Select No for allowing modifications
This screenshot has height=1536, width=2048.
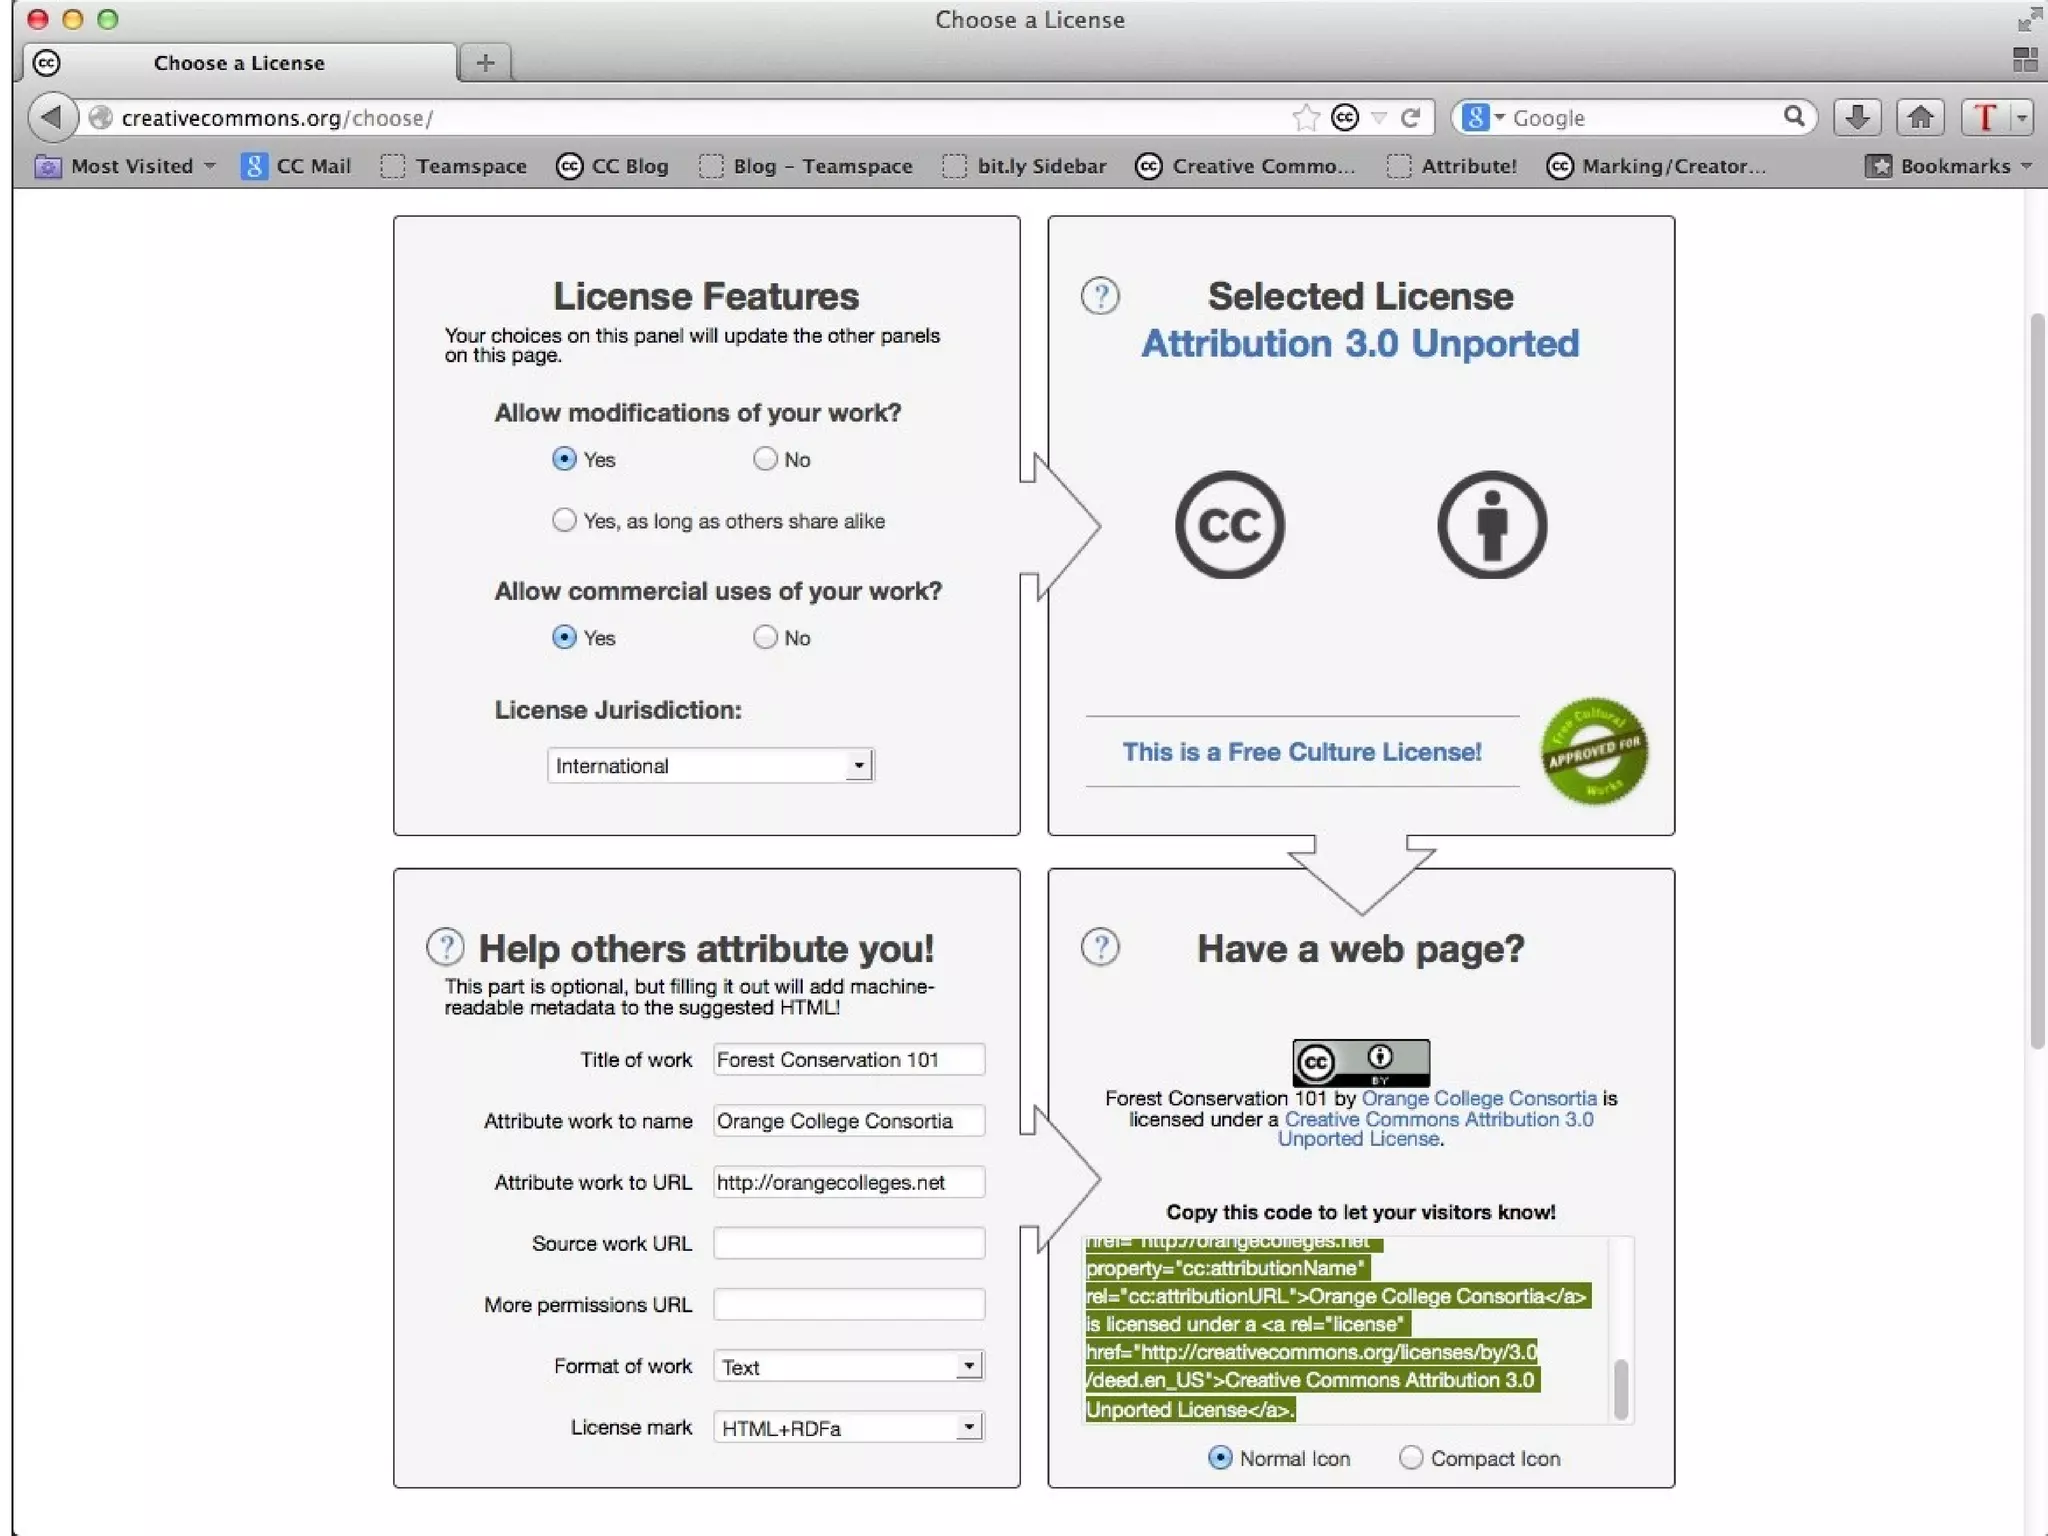[x=765, y=459]
